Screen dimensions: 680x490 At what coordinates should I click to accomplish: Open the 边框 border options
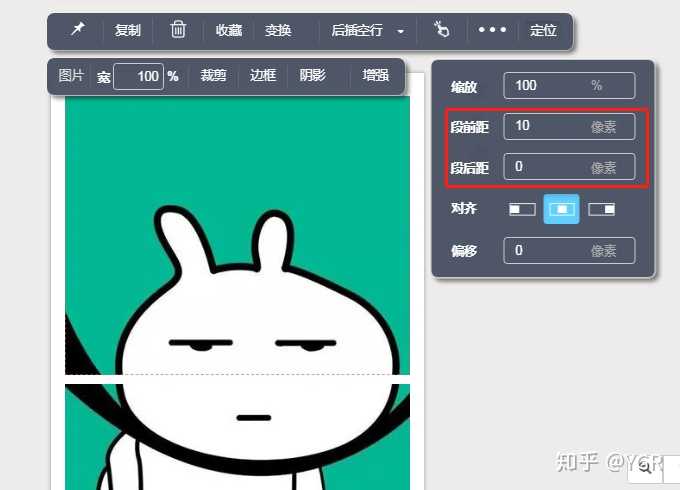[263, 75]
